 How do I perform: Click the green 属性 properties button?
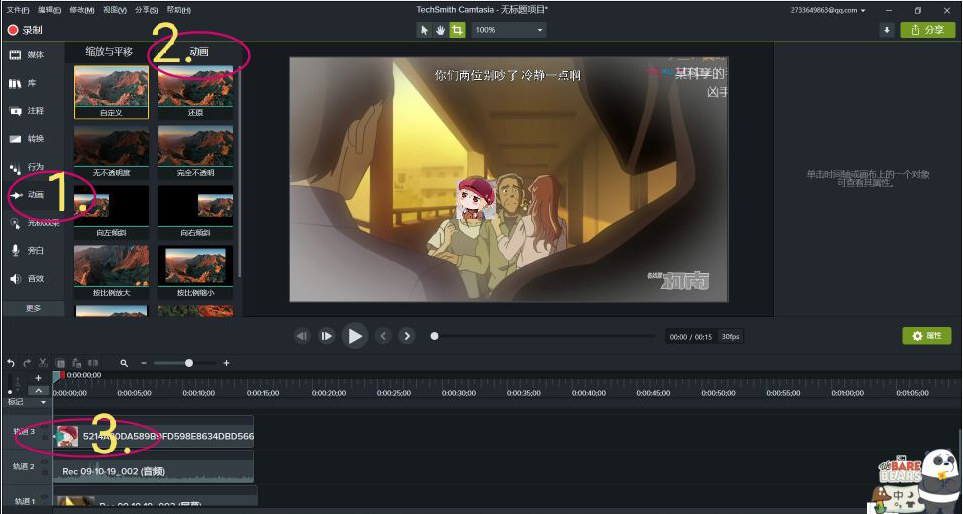point(927,336)
